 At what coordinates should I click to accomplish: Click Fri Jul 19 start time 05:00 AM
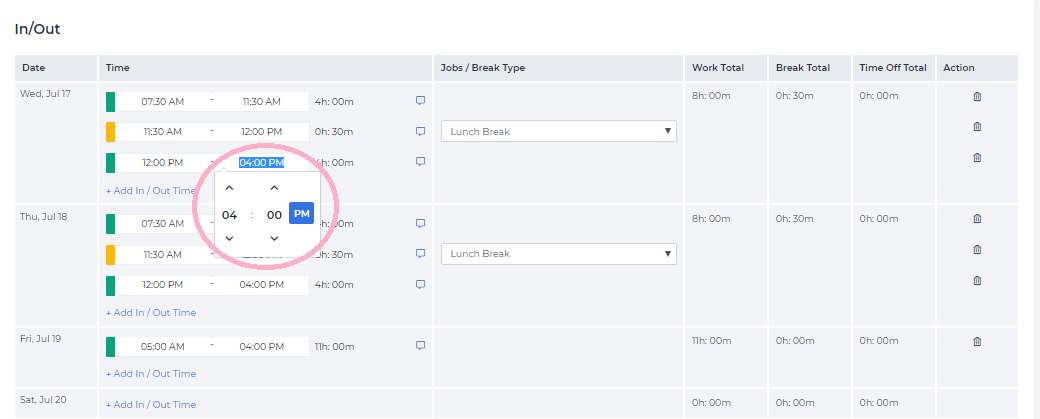click(163, 347)
